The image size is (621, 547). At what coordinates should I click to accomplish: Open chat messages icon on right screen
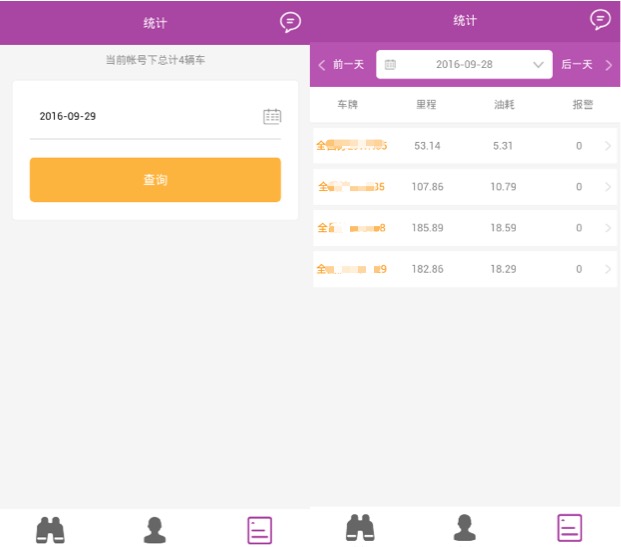click(x=600, y=20)
